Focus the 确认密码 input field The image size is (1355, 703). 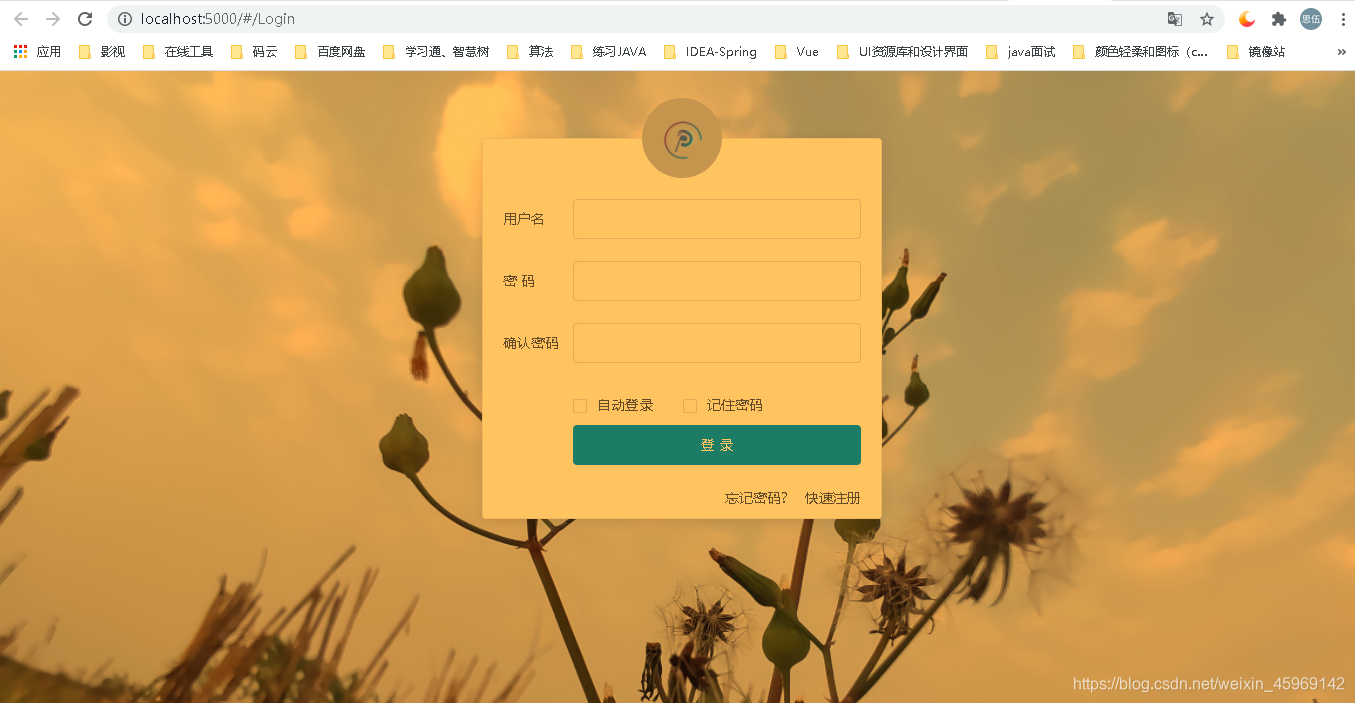point(717,343)
